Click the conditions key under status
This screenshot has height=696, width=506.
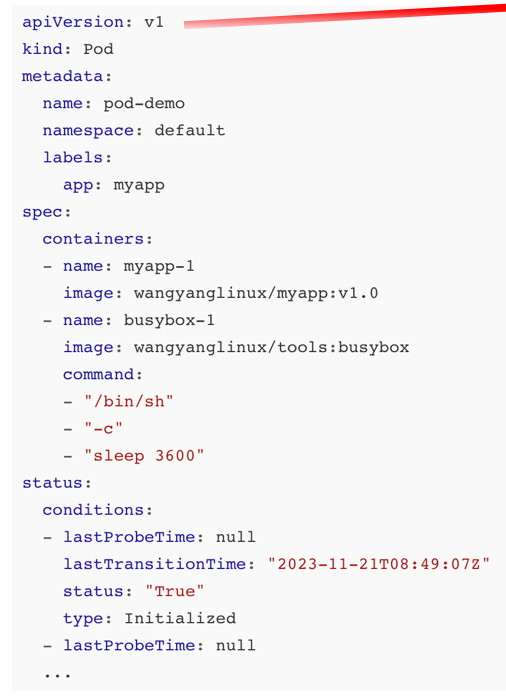pos(94,510)
